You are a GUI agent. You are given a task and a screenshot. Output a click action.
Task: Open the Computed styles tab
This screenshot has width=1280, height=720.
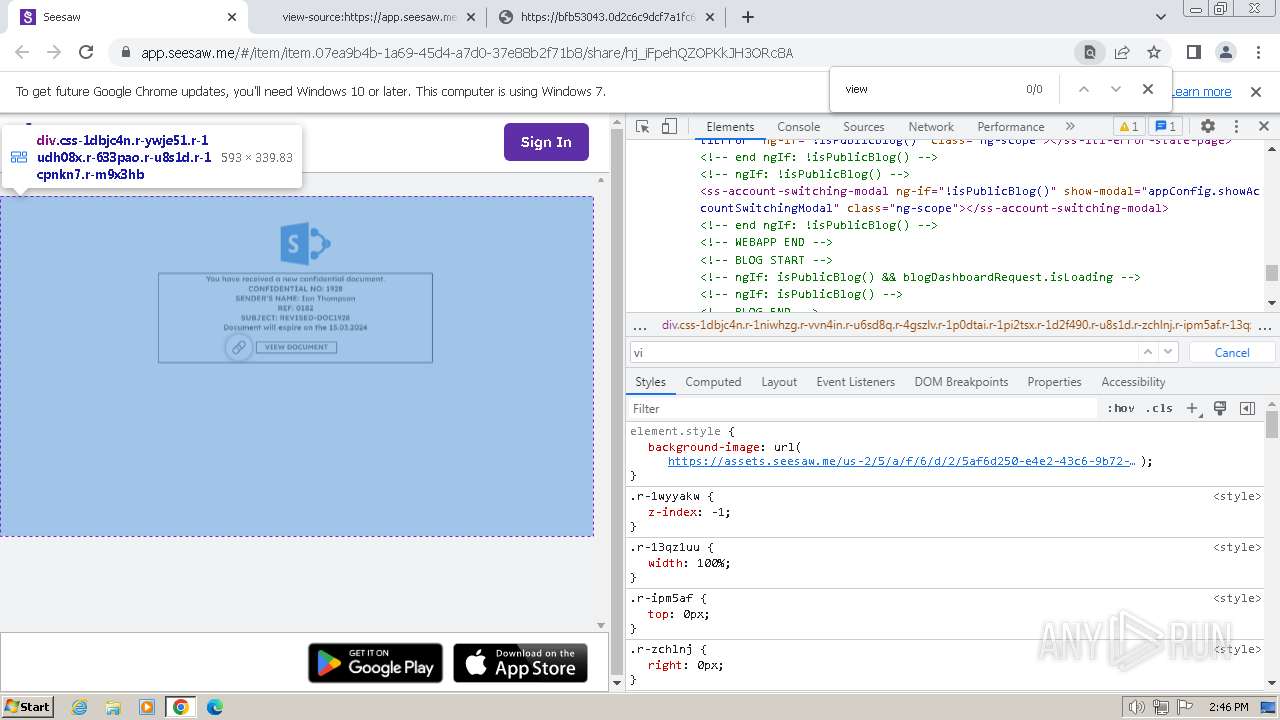coord(713,382)
